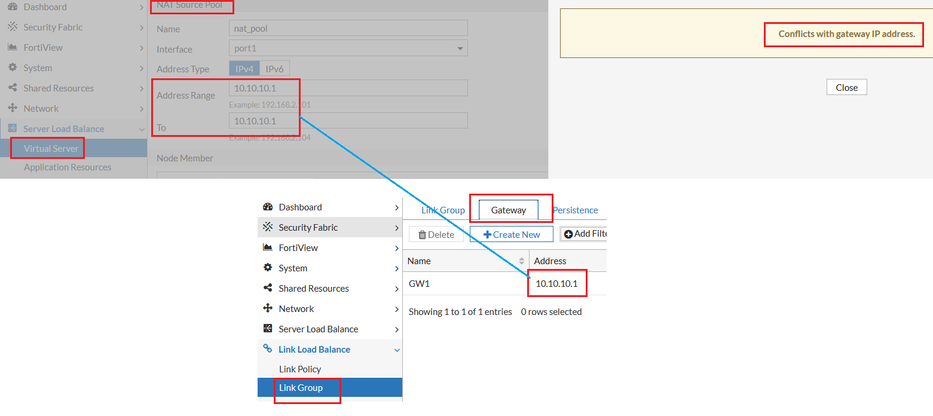The height and width of the screenshot is (416, 933).
Task: Switch to the Link Group tab
Action: 443,210
